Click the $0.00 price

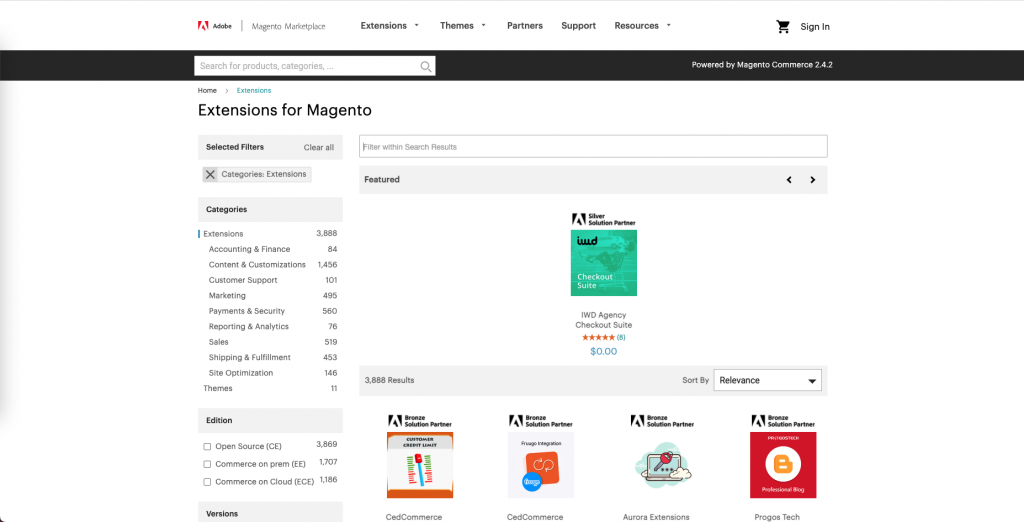(603, 351)
